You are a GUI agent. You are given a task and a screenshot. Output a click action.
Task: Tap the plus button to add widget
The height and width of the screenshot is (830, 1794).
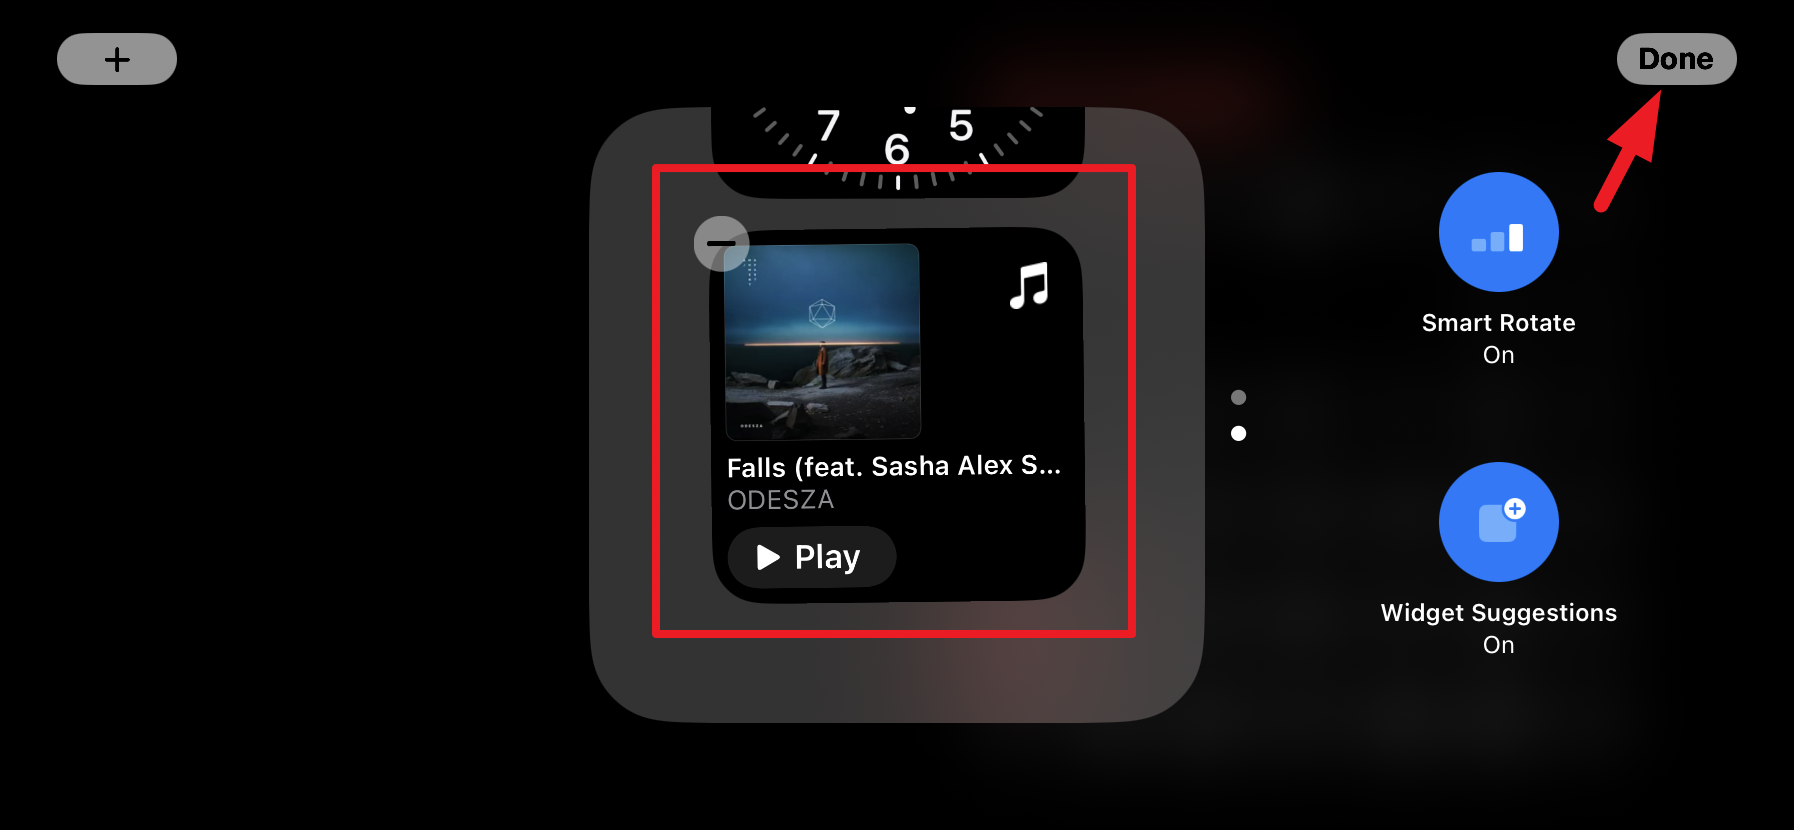[x=117, y=59]
